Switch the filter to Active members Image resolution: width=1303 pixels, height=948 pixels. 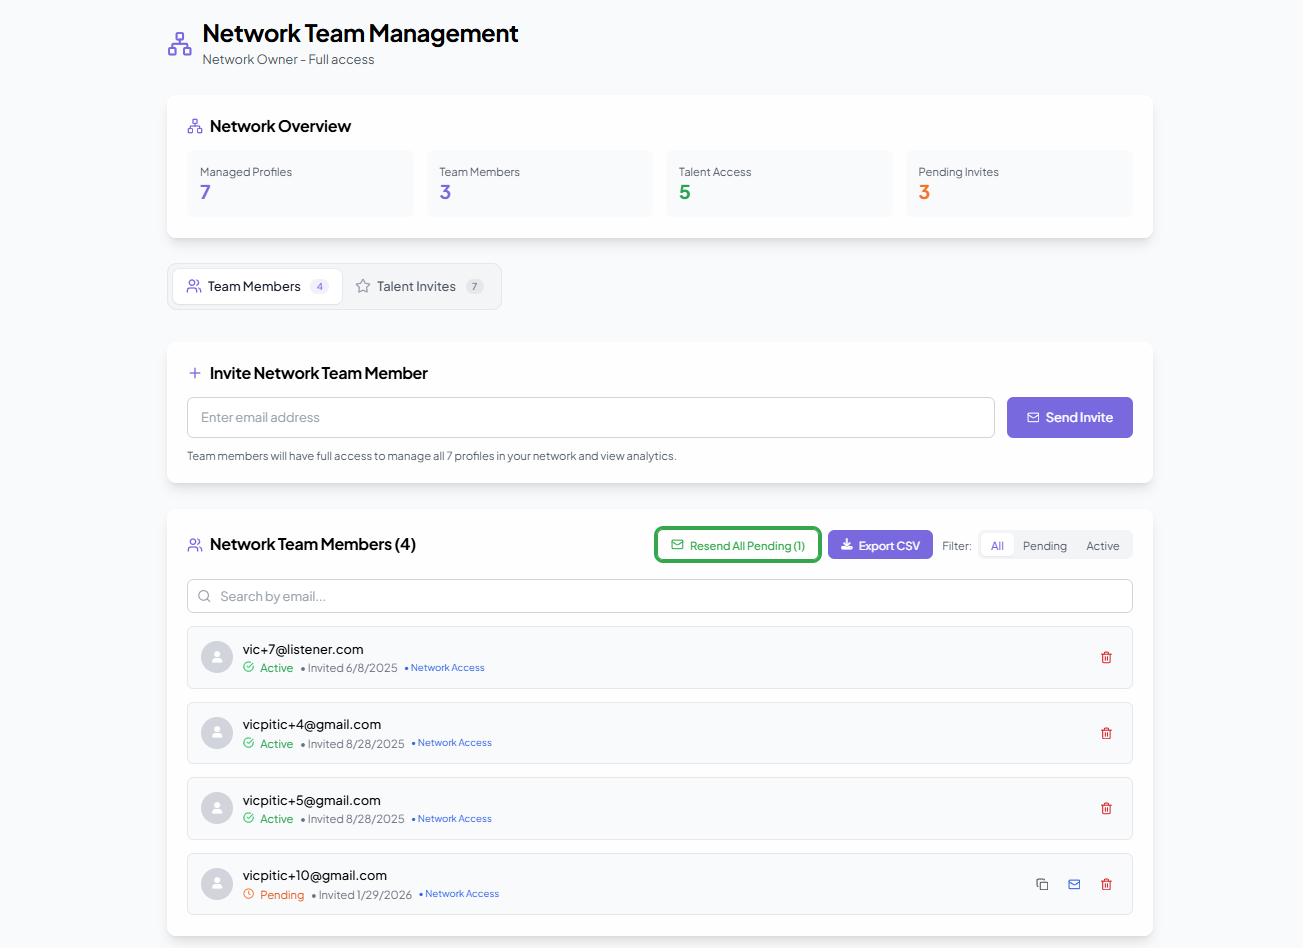(x=1102, y=545)
